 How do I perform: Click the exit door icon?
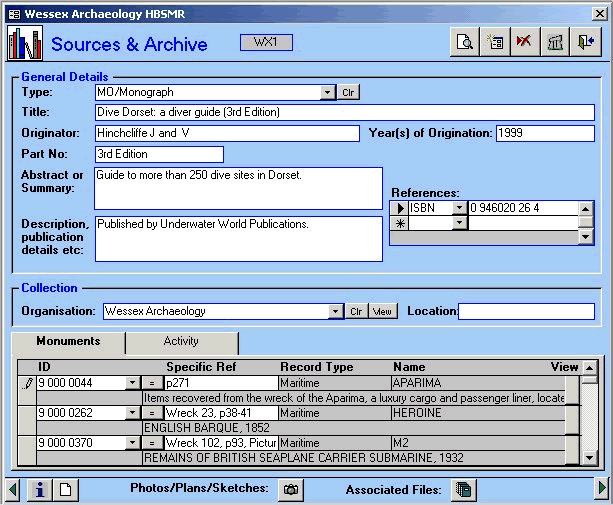[586, 43]
